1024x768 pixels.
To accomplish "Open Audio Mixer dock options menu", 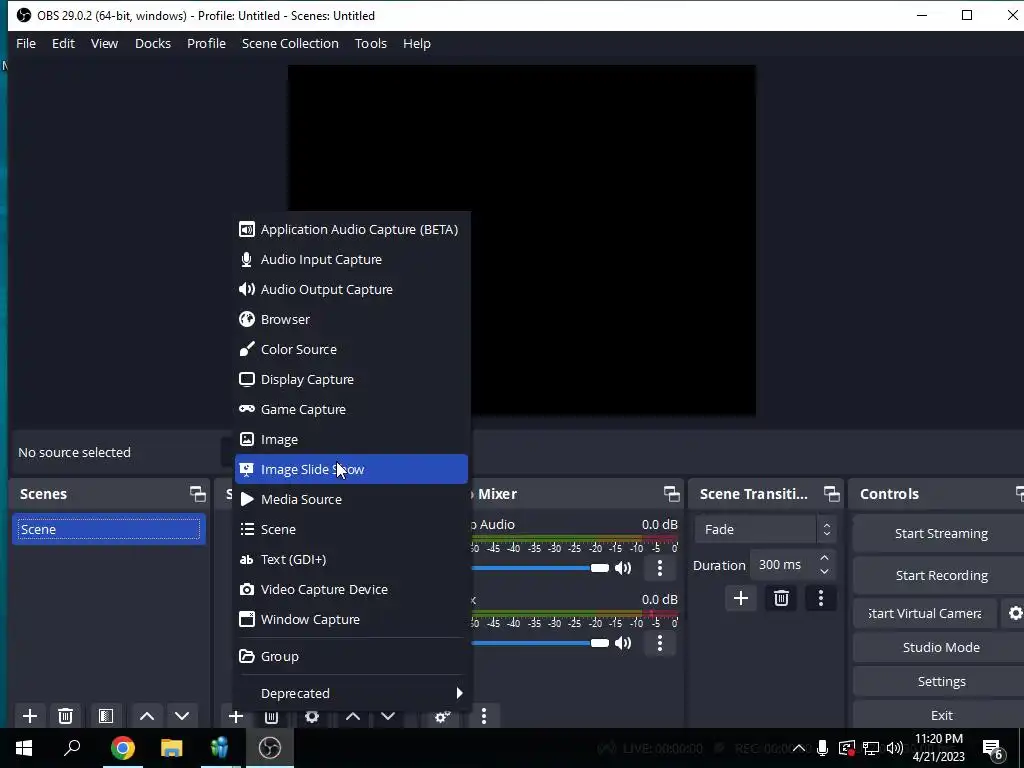I will click(484, 716).
